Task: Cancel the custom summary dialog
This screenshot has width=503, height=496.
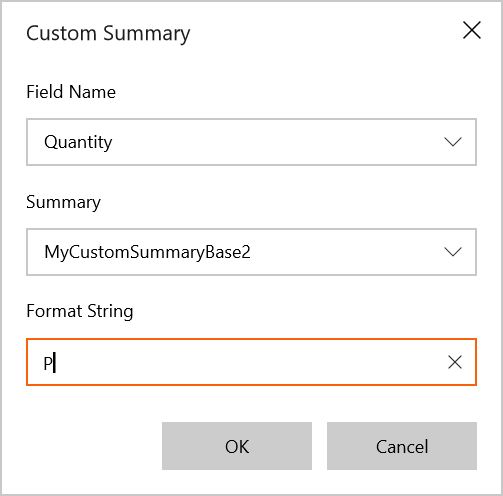Action: pyautogui.click(x=402, y=446)
